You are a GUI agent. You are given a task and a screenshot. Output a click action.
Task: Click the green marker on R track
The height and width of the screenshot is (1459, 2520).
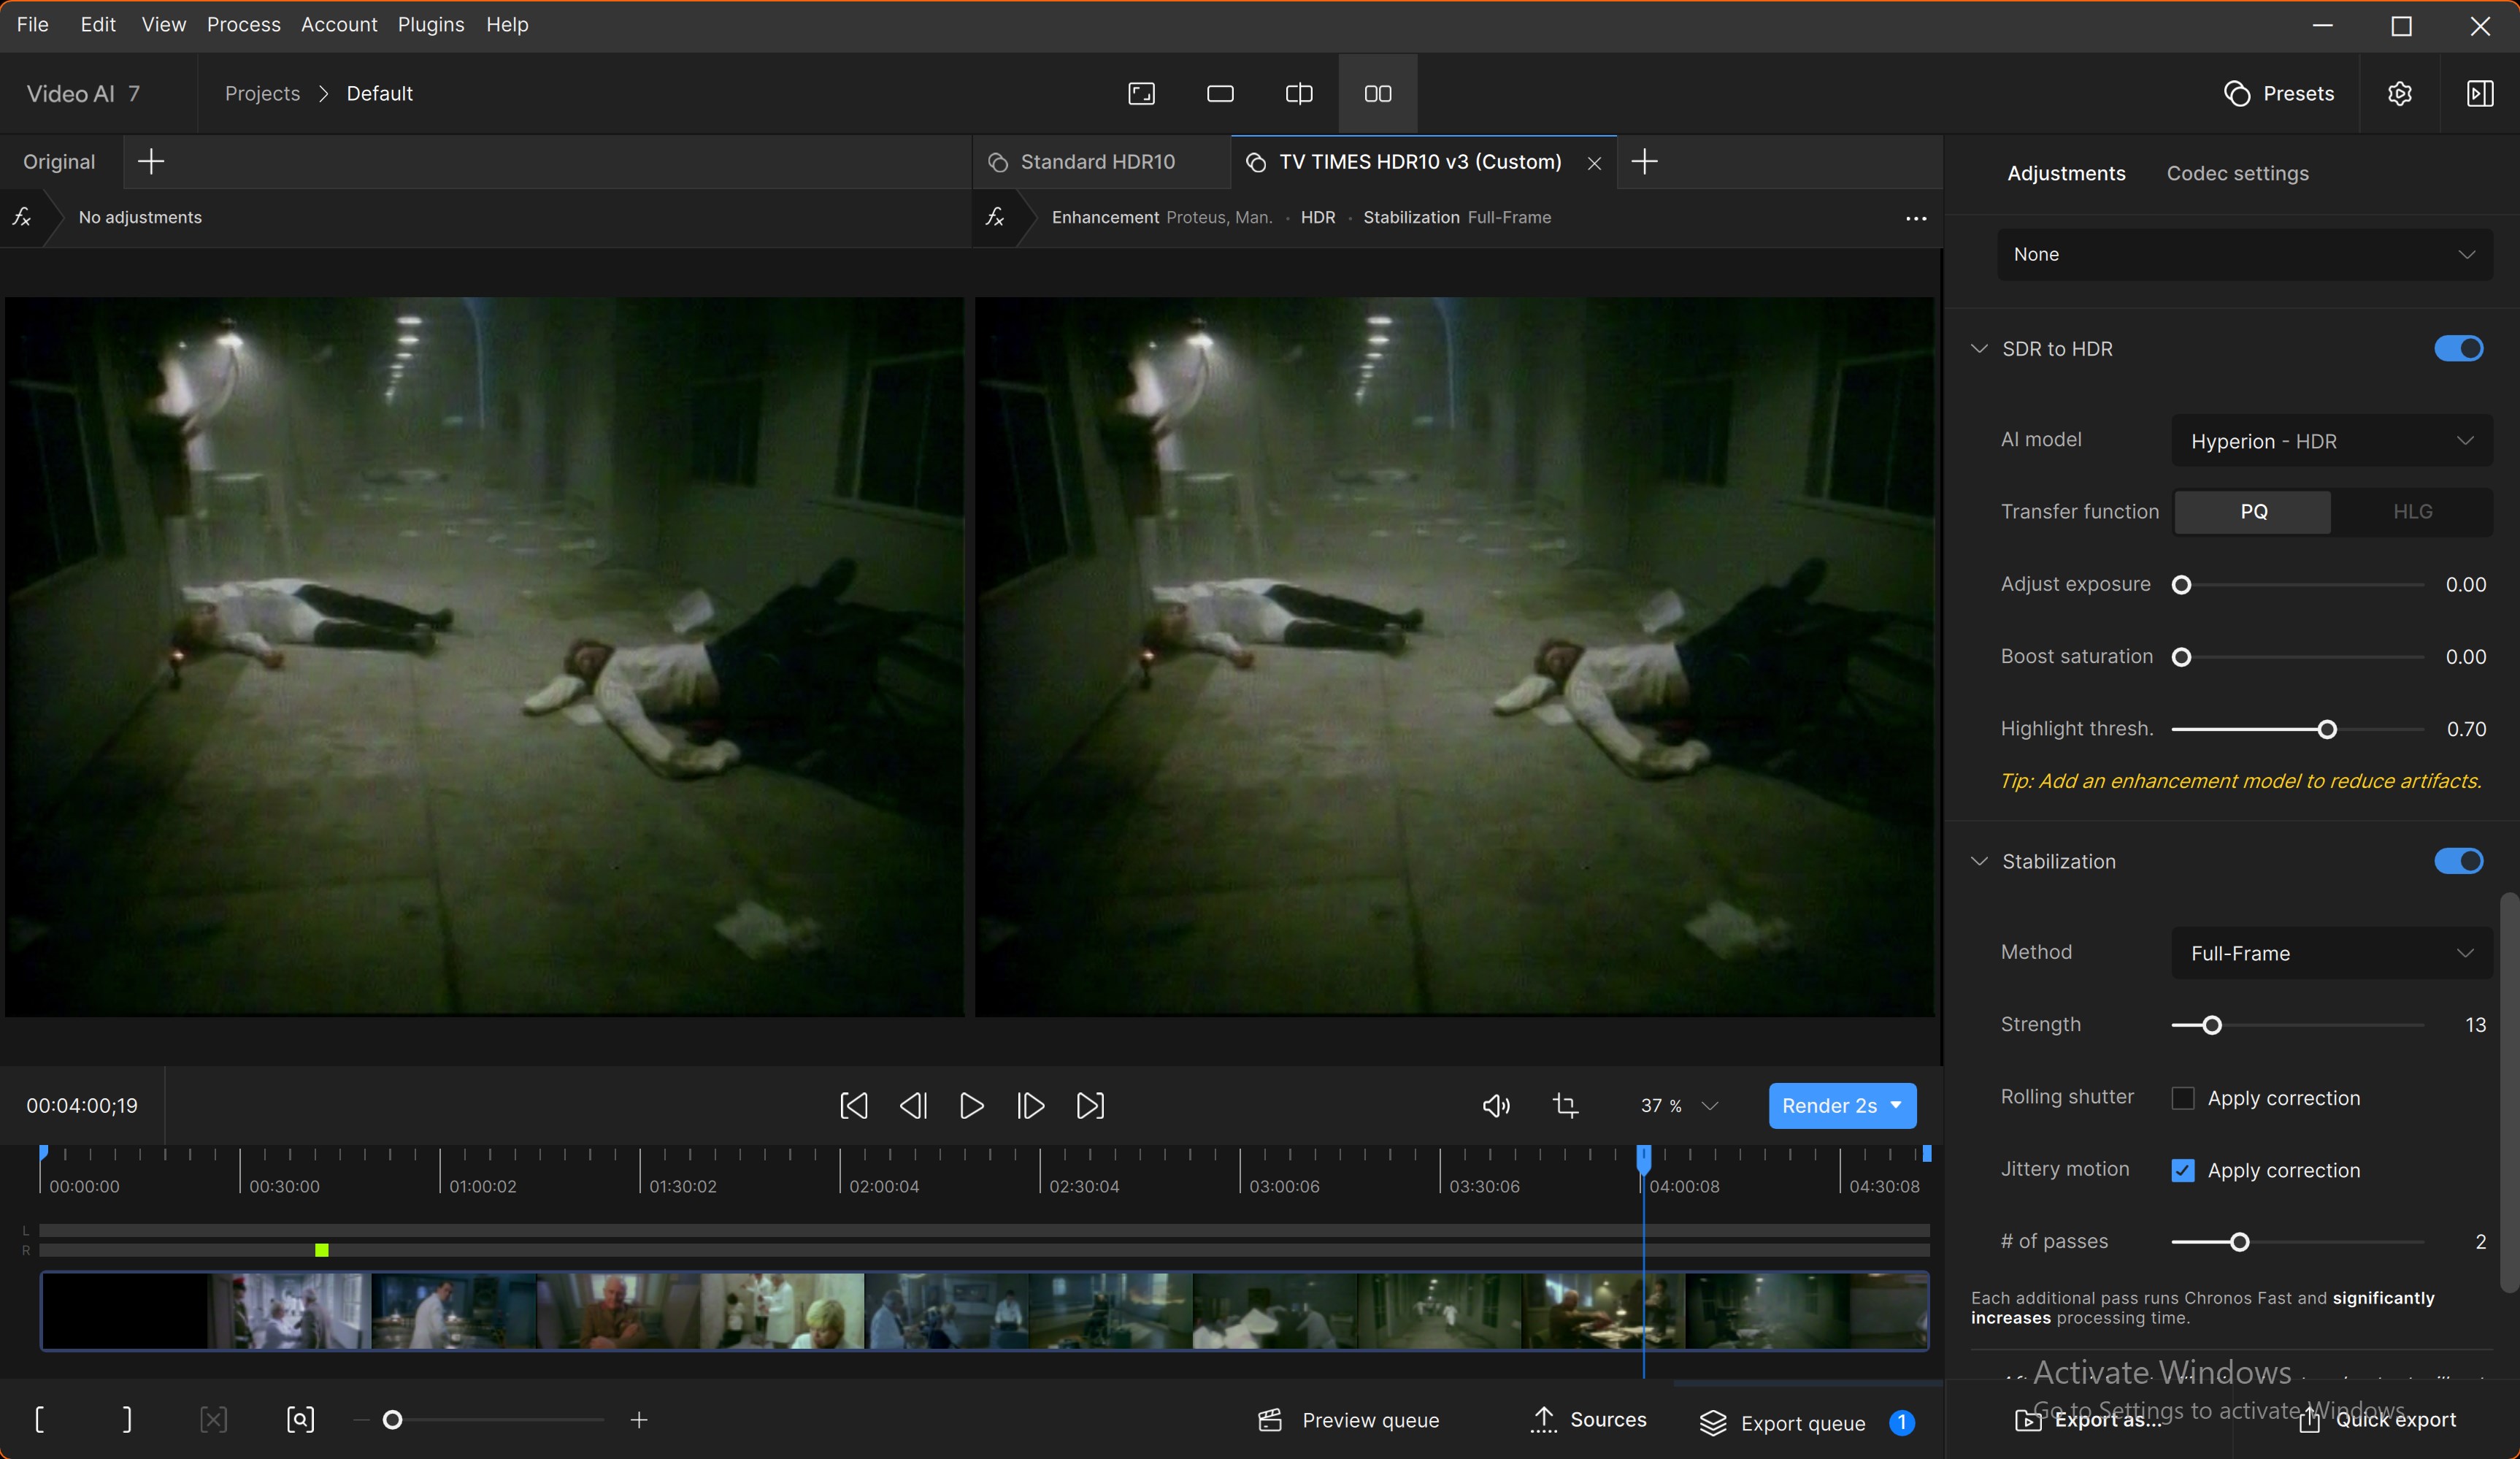(x=321, y=1250)
